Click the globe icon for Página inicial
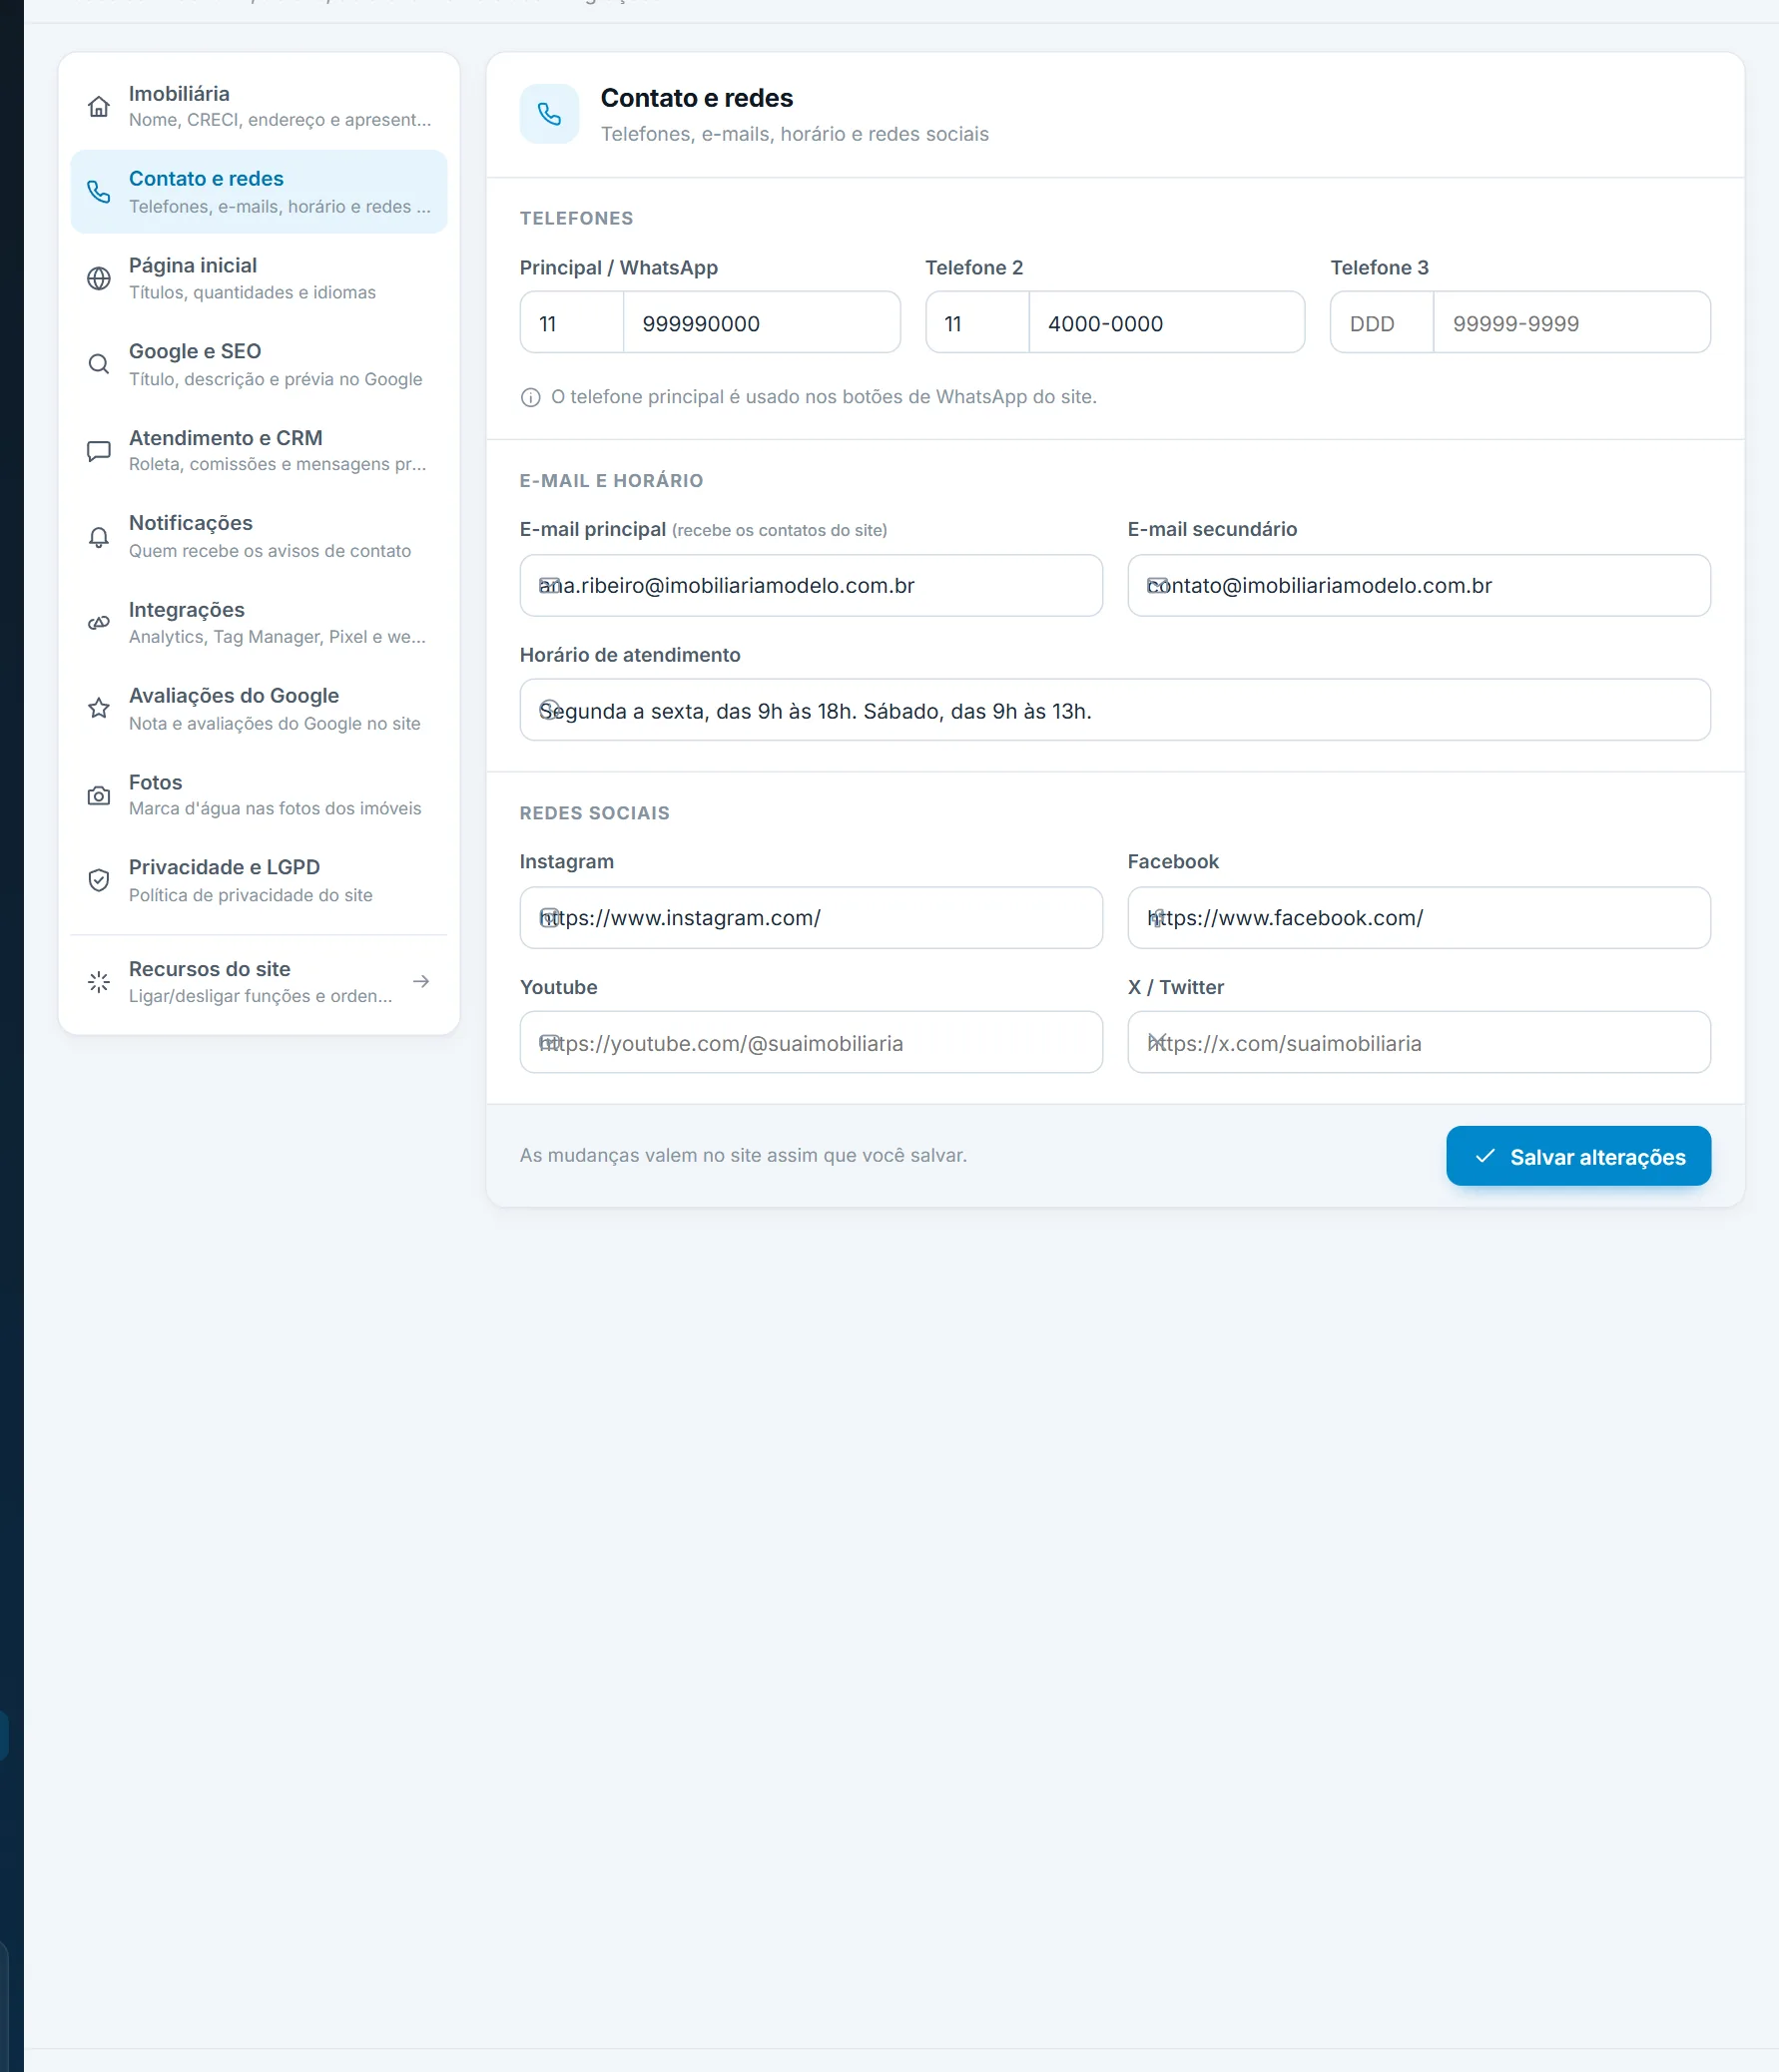The image size is (1779, 2072). point(98,278)
